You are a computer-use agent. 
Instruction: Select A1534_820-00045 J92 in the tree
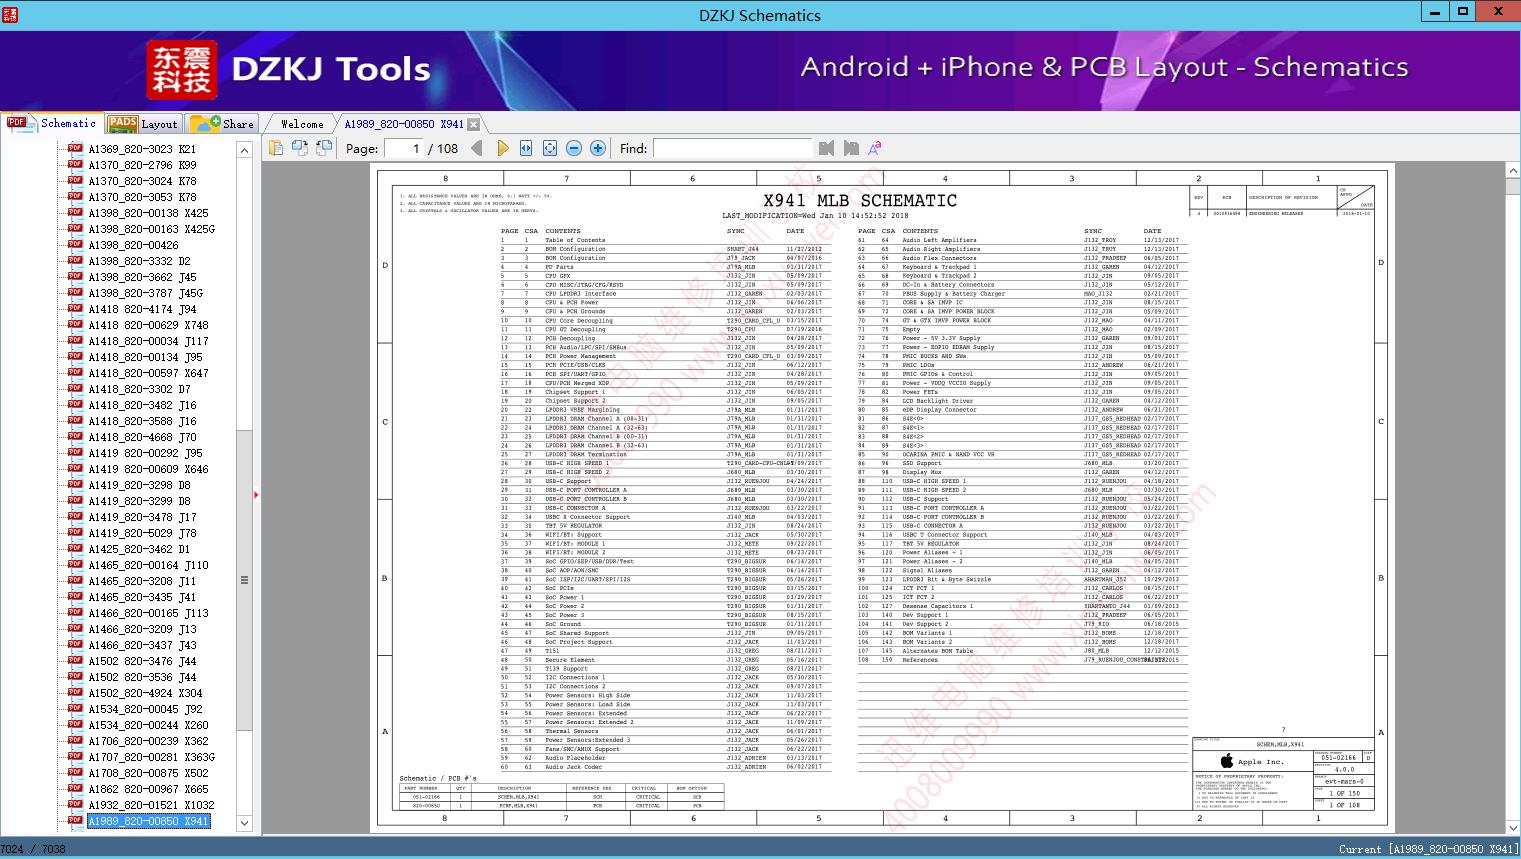145,709
